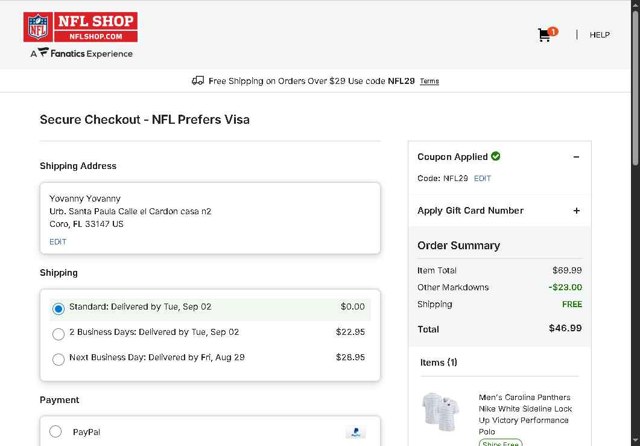Click the FREE shipping value

(x=572, y=304)
